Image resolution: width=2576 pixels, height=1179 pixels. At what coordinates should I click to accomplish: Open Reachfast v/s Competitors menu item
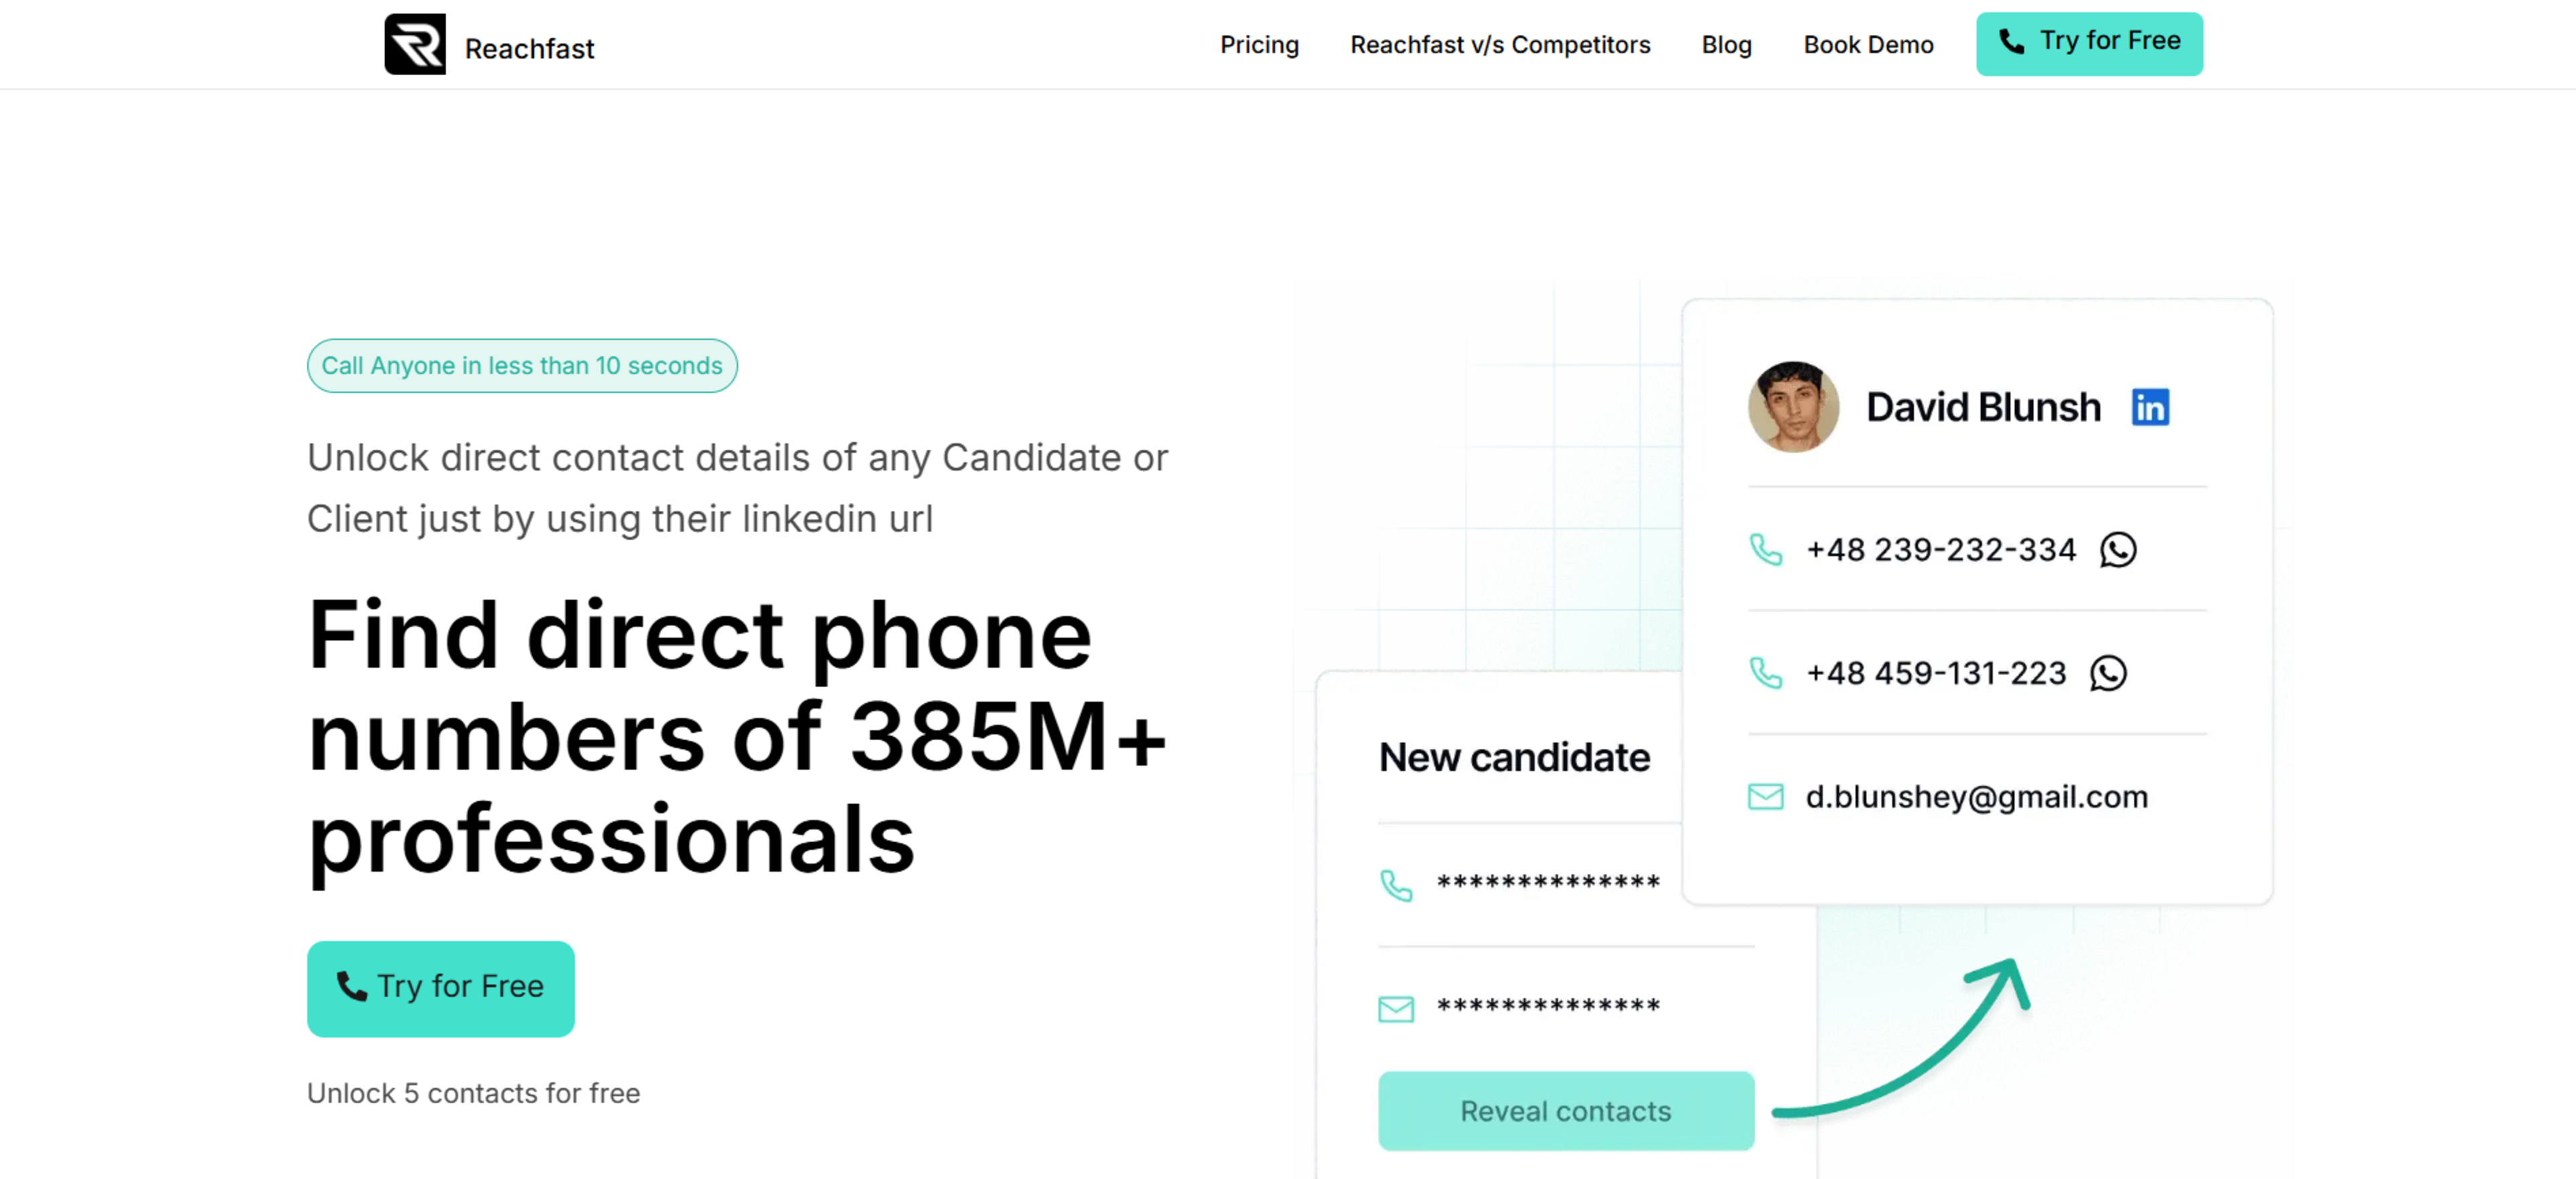[x=1500, y=45]
